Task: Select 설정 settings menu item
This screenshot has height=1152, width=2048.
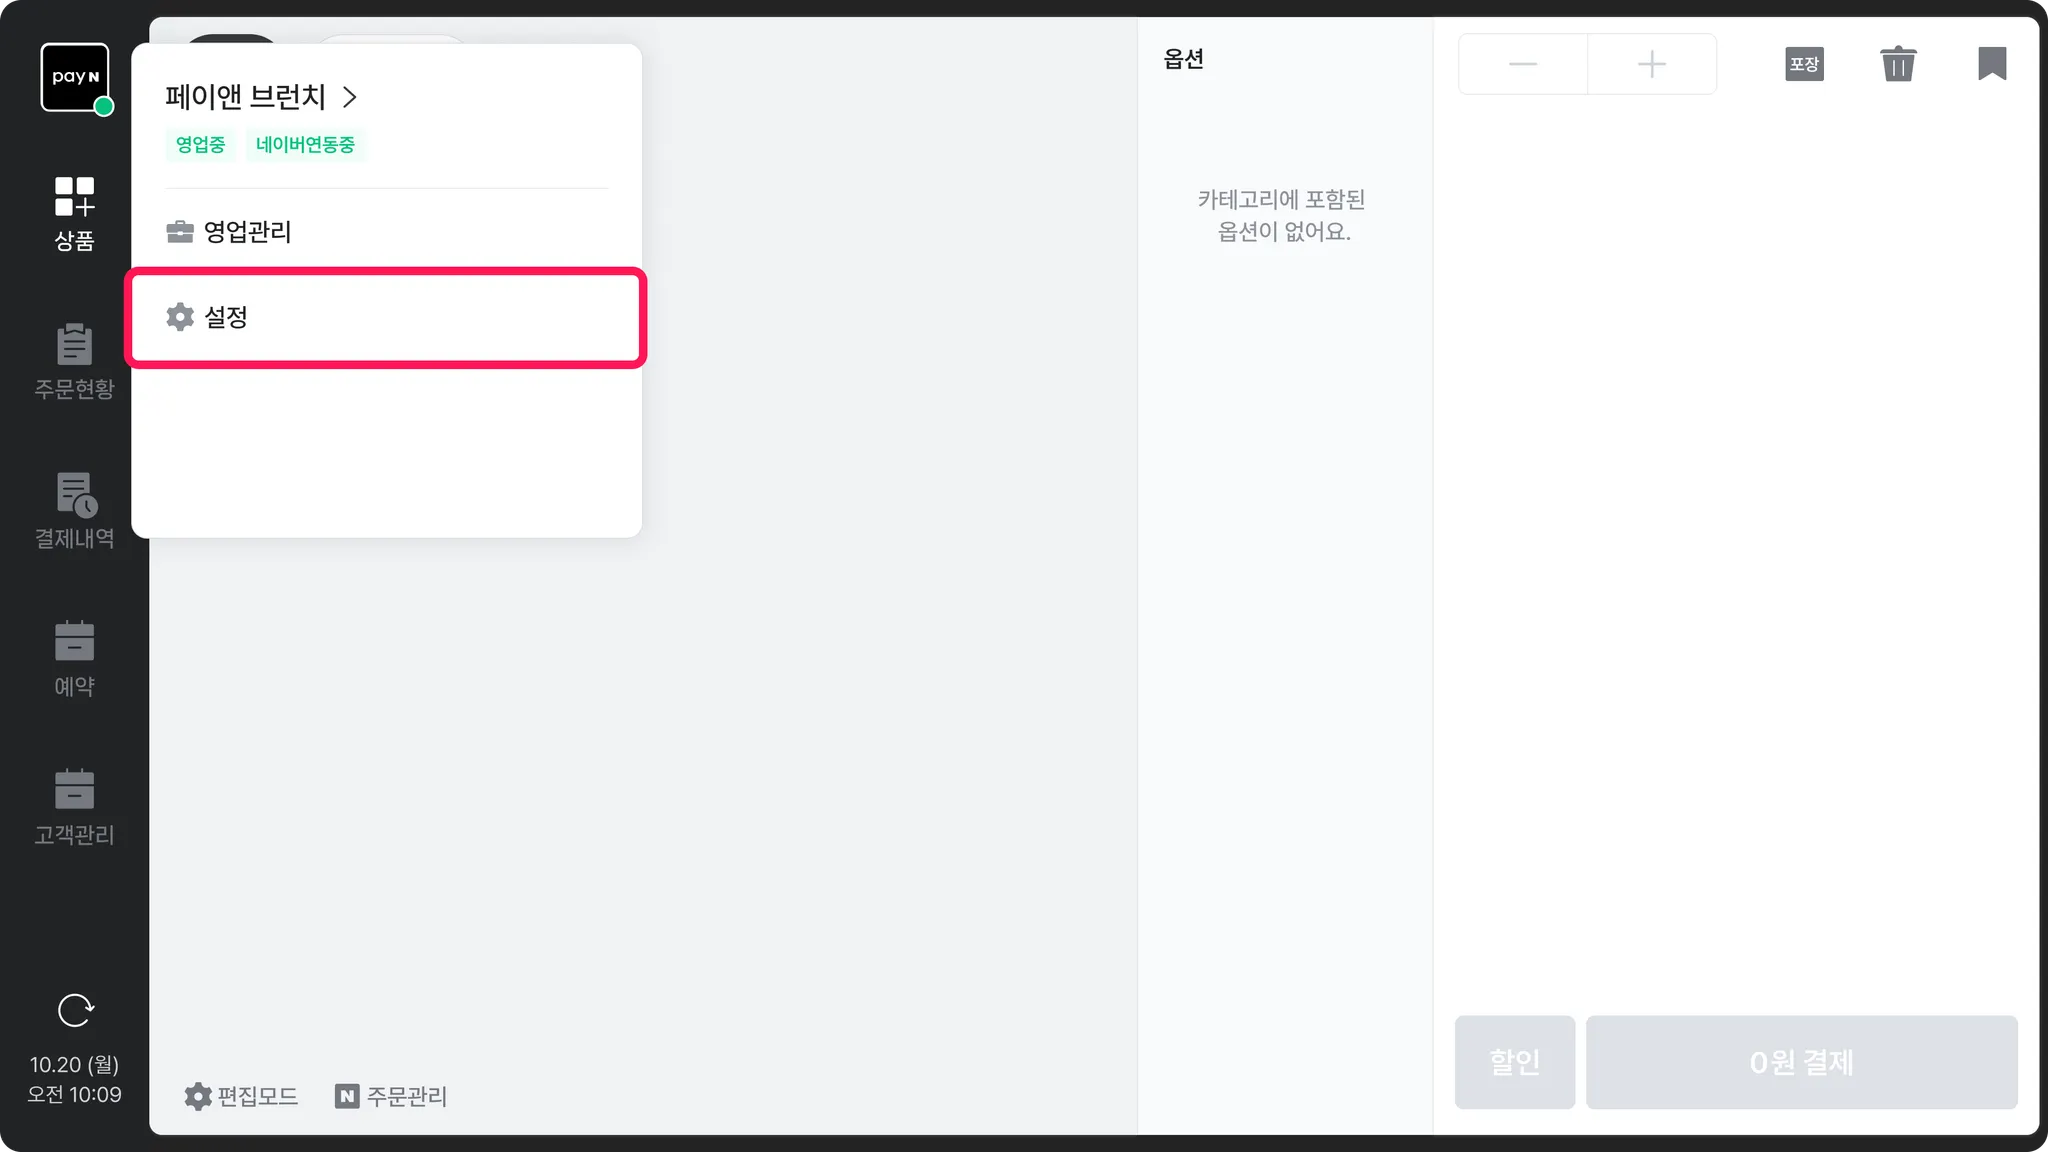Action: point(386,318)
